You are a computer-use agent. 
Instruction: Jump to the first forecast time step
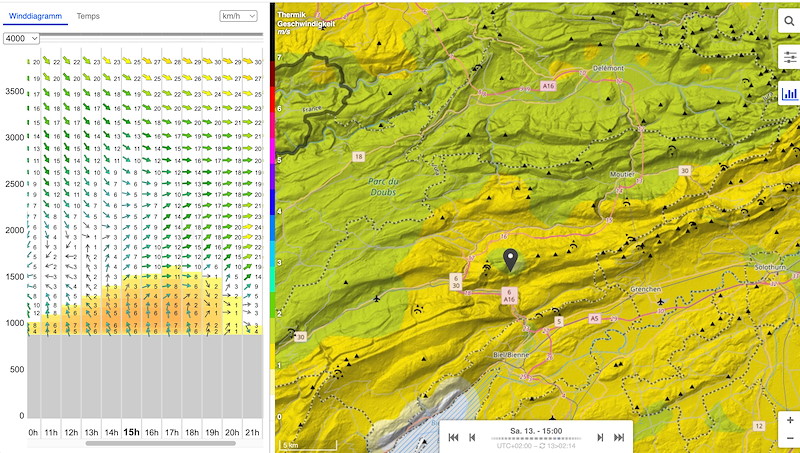[453, 437]
